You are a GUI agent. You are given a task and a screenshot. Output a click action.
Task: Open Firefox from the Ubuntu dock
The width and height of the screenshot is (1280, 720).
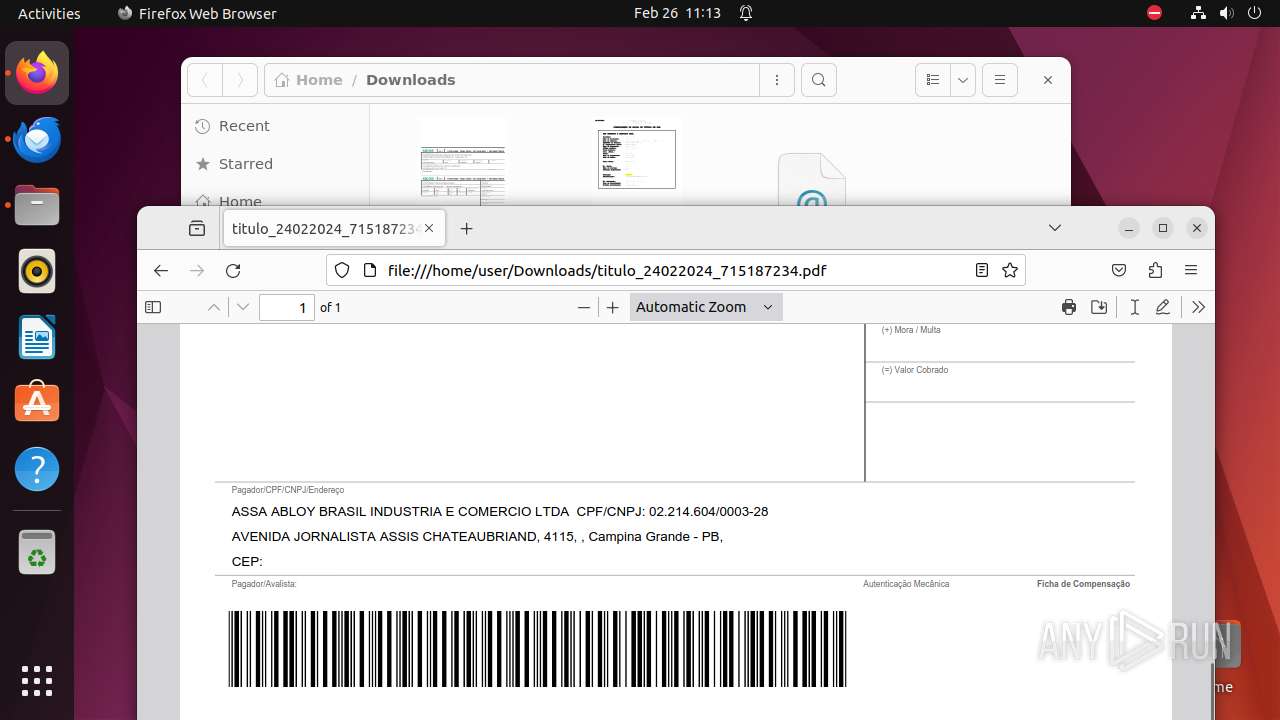coord(37,73)
